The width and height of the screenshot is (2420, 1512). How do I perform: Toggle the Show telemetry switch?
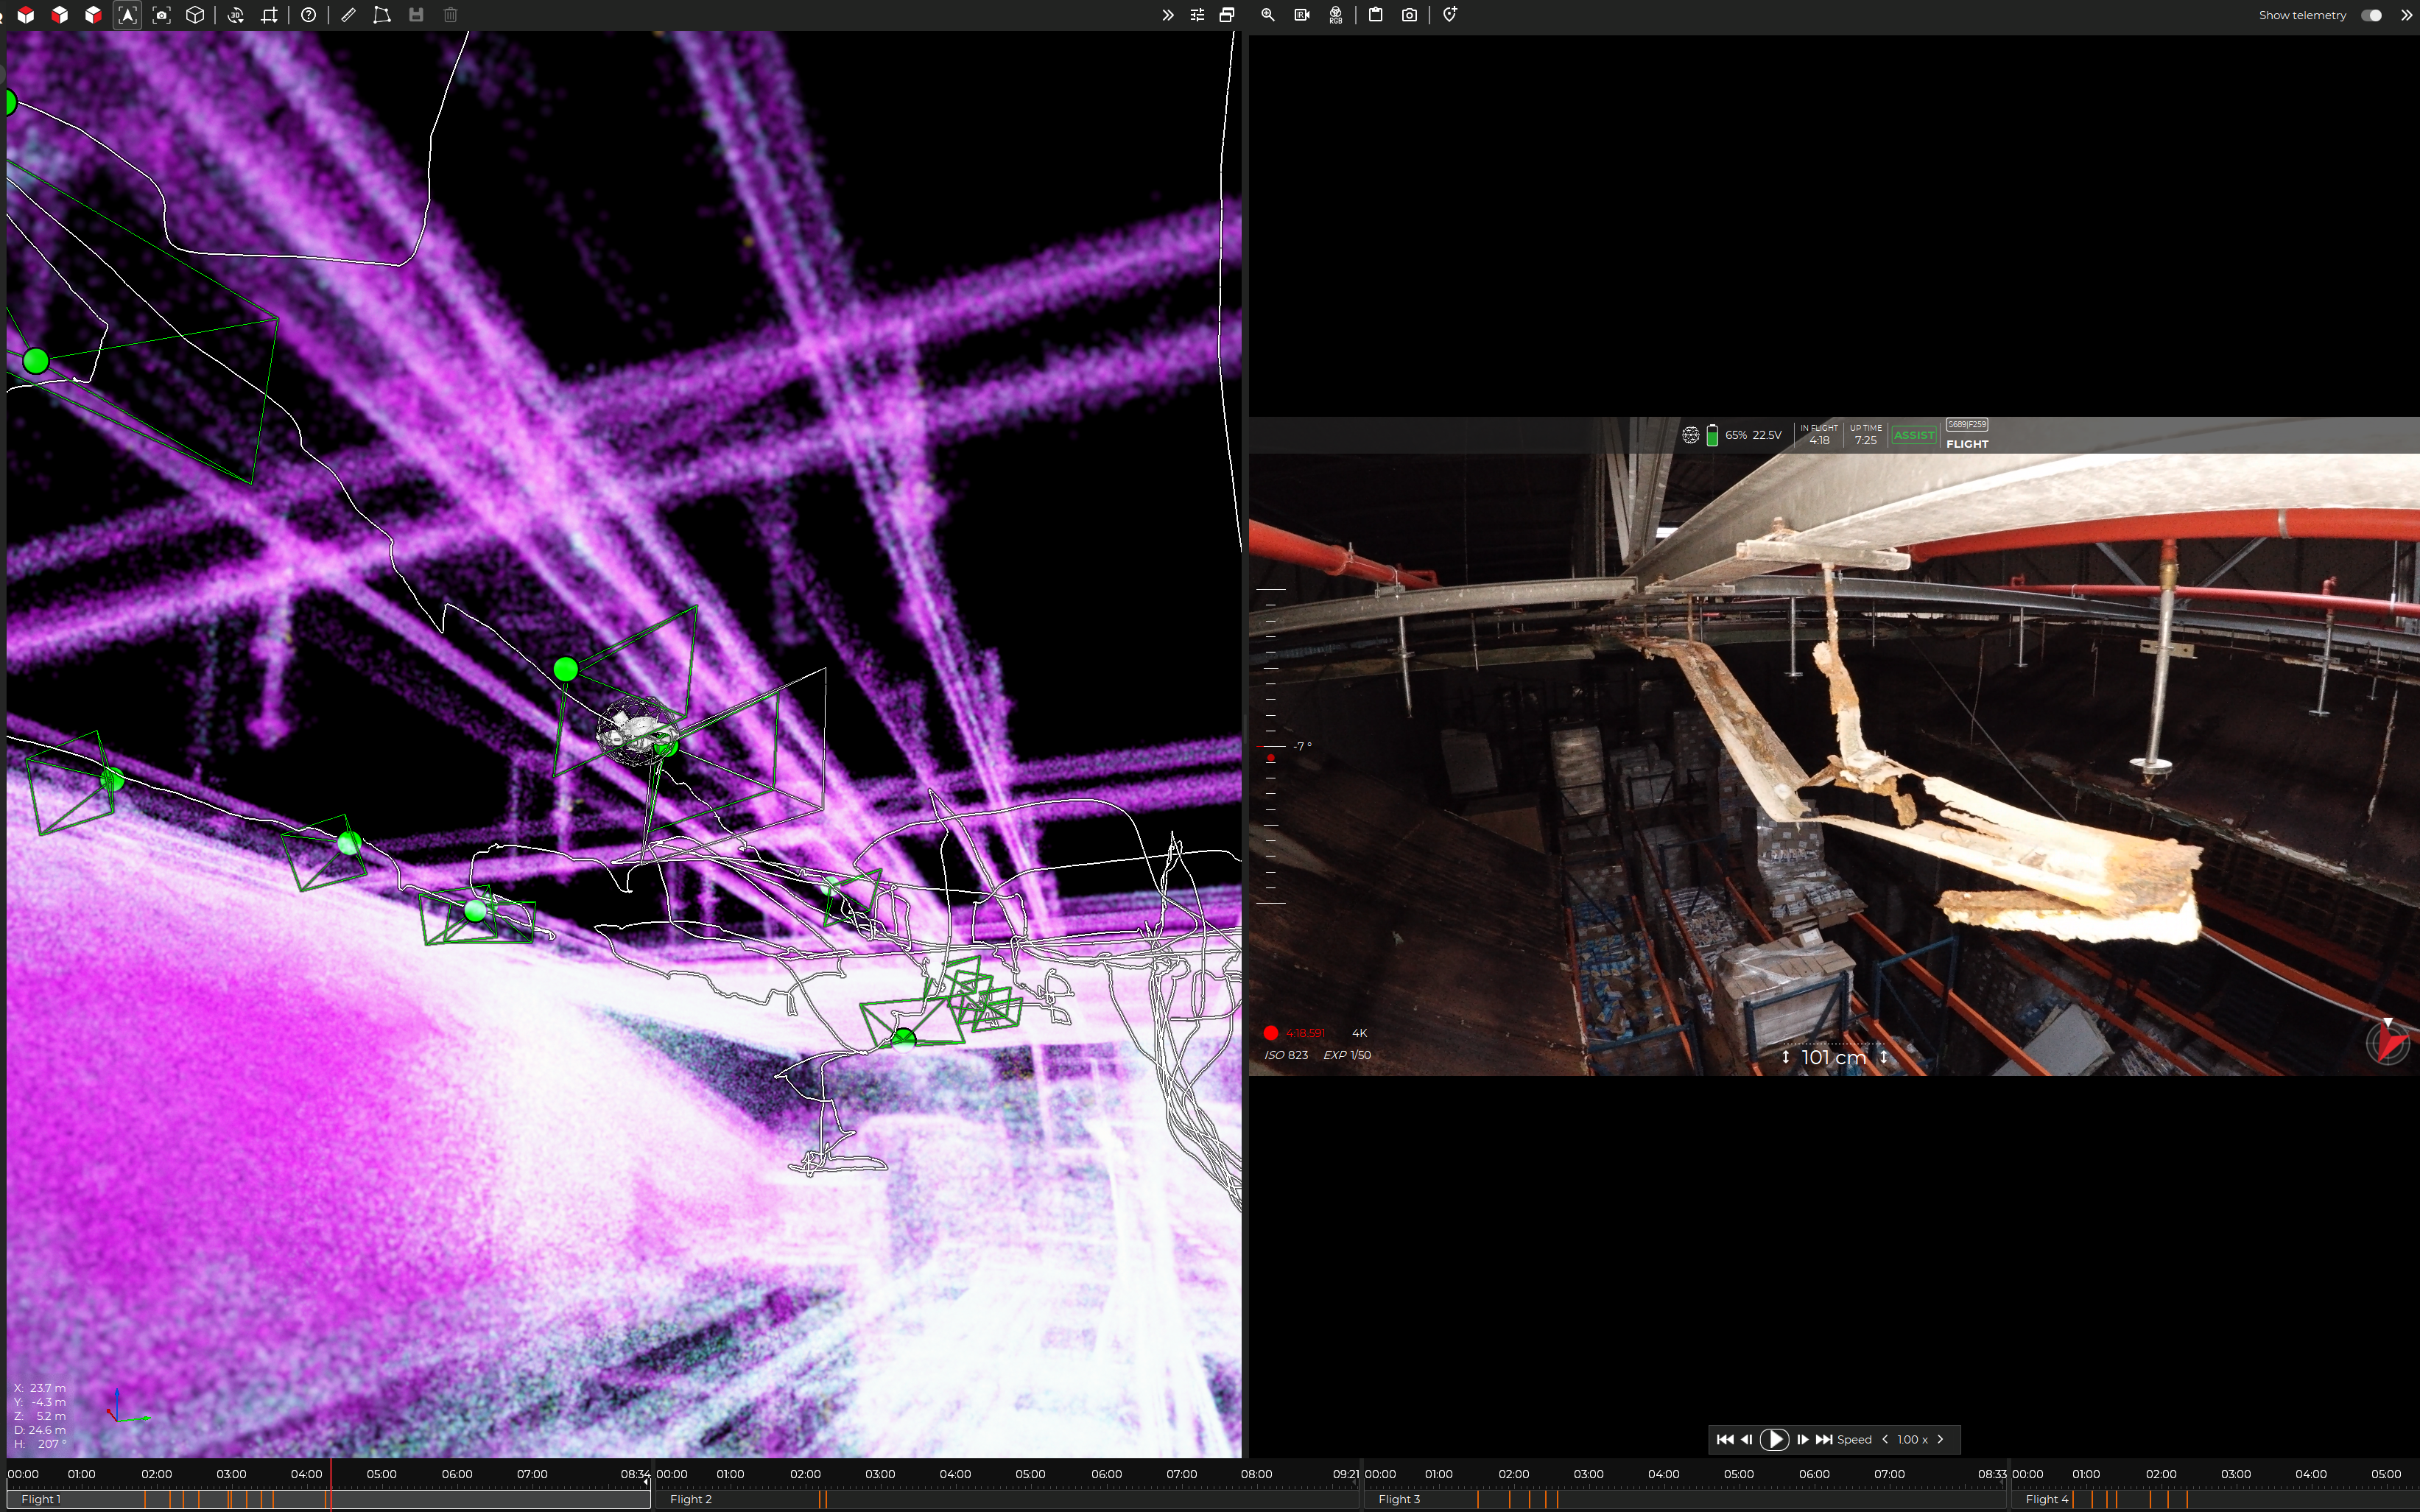[x=2373, y=15]
